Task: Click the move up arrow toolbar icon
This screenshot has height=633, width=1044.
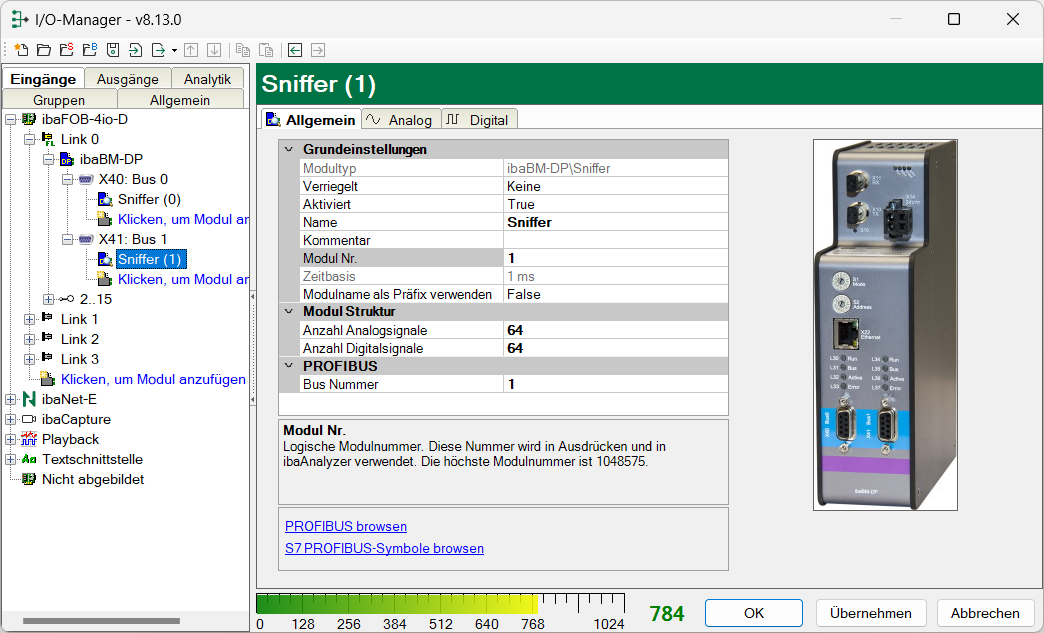Action: click(191, 50)
